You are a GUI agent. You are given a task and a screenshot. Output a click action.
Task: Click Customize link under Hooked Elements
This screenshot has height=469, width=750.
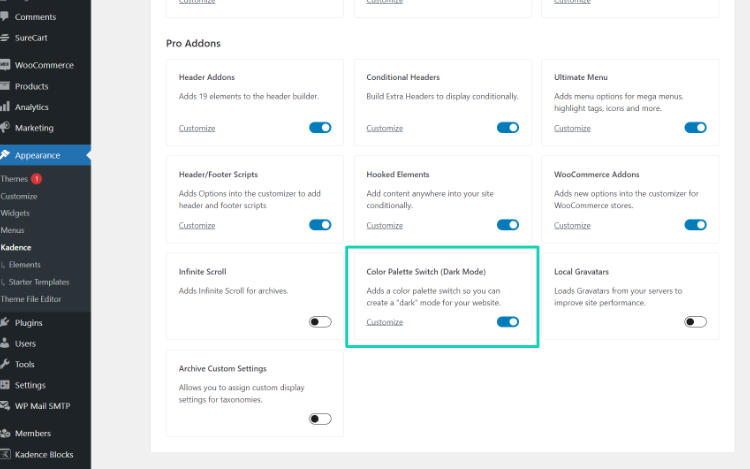point(384,225)
